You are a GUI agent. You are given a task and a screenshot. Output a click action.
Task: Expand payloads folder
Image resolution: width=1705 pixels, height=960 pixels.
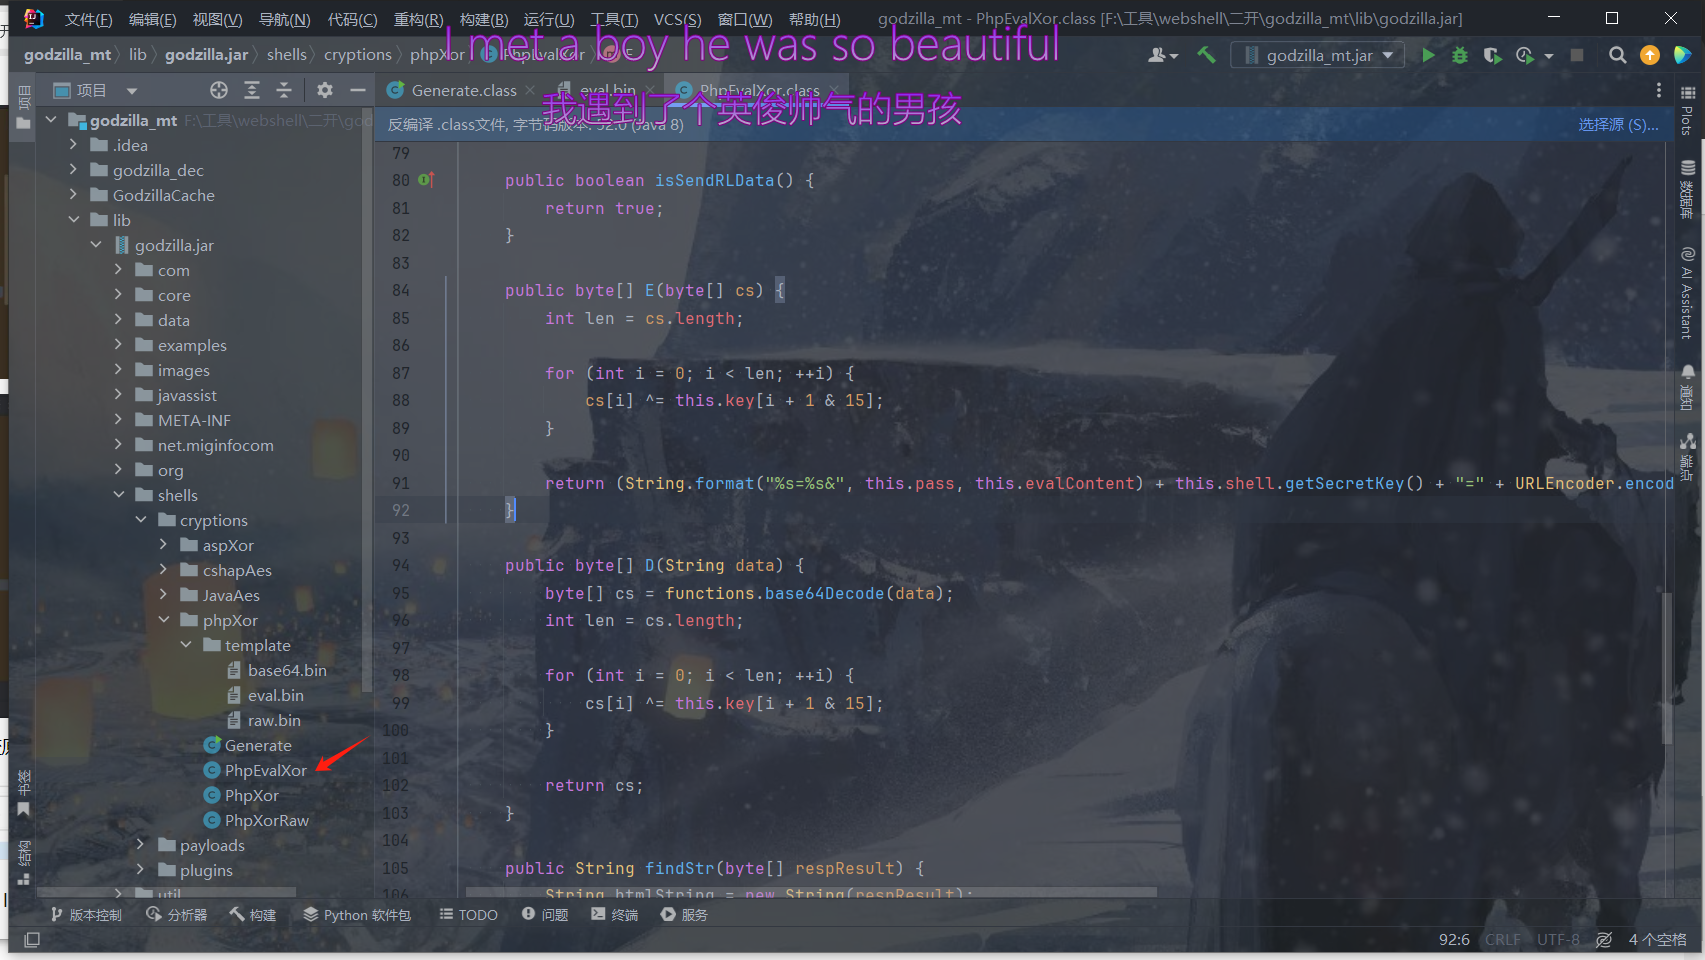pos(140,845)
